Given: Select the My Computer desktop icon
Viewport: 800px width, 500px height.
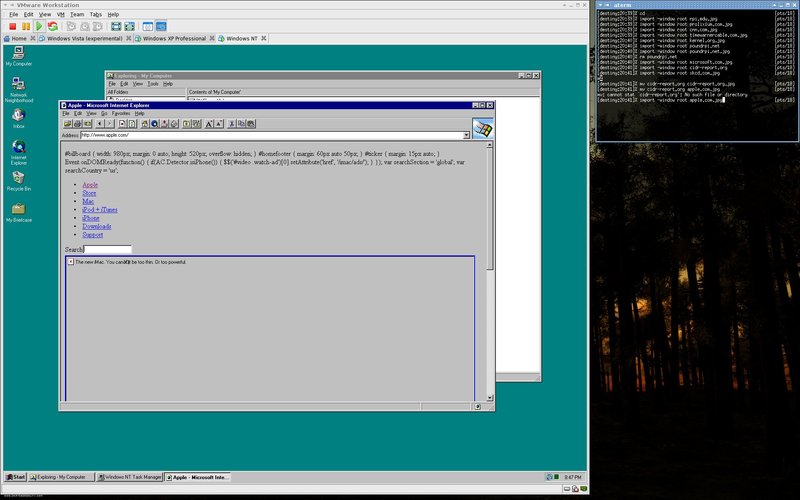Looking at the screenshot, I should point(19,56).
